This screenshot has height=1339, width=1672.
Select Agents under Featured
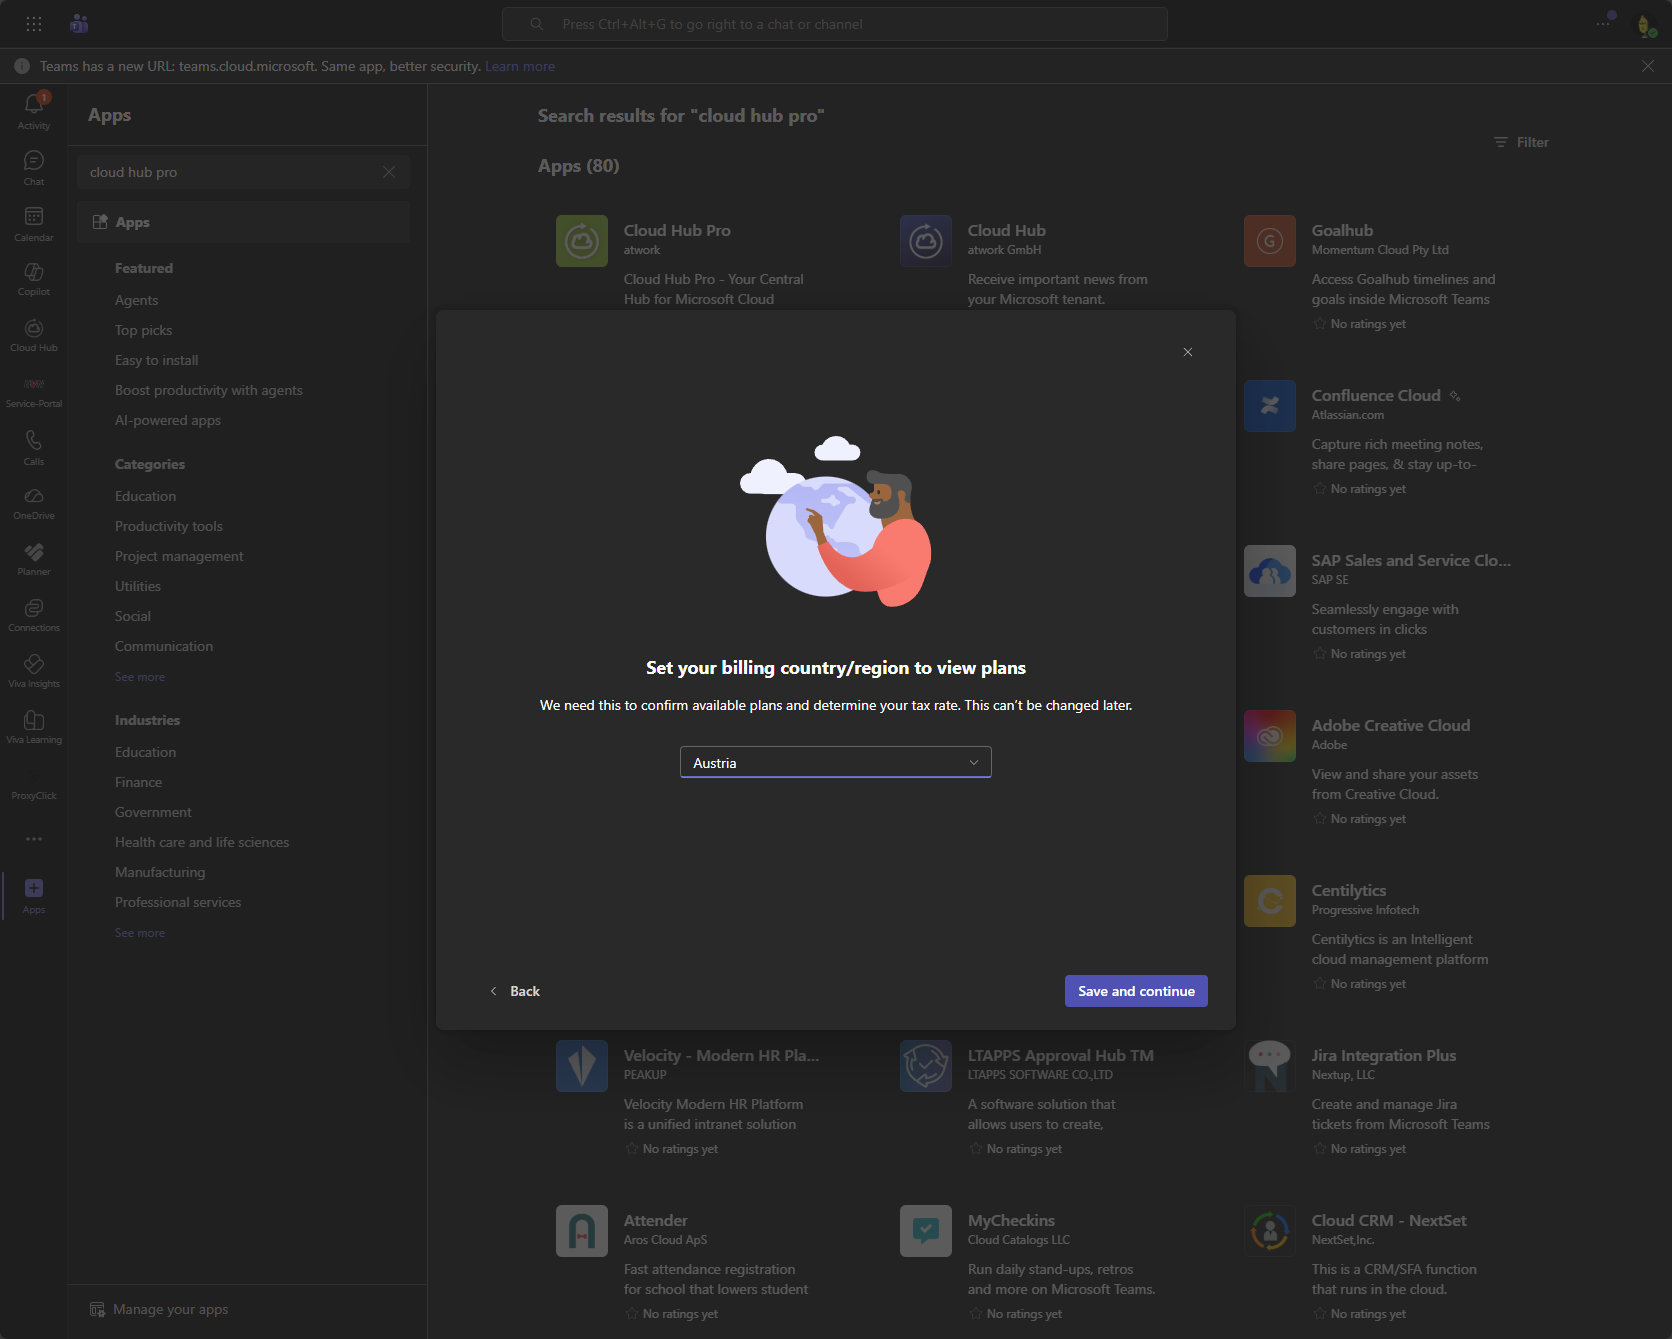point(137,300)
